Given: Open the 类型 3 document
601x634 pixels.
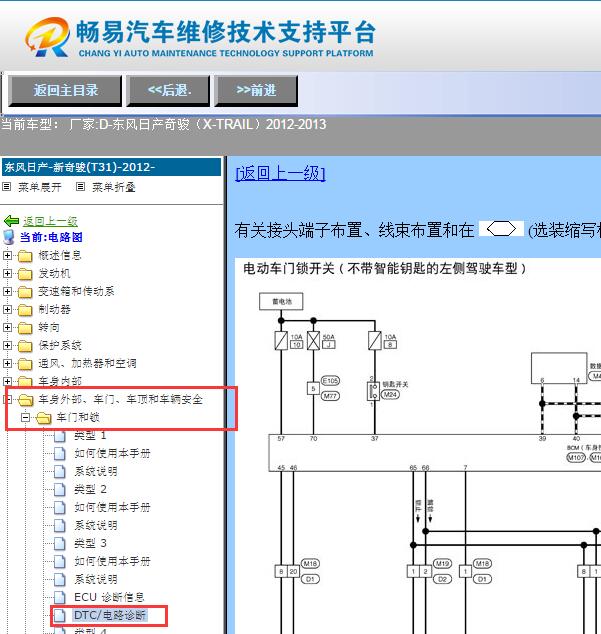Looking at the screenshot, I should 90,543.
